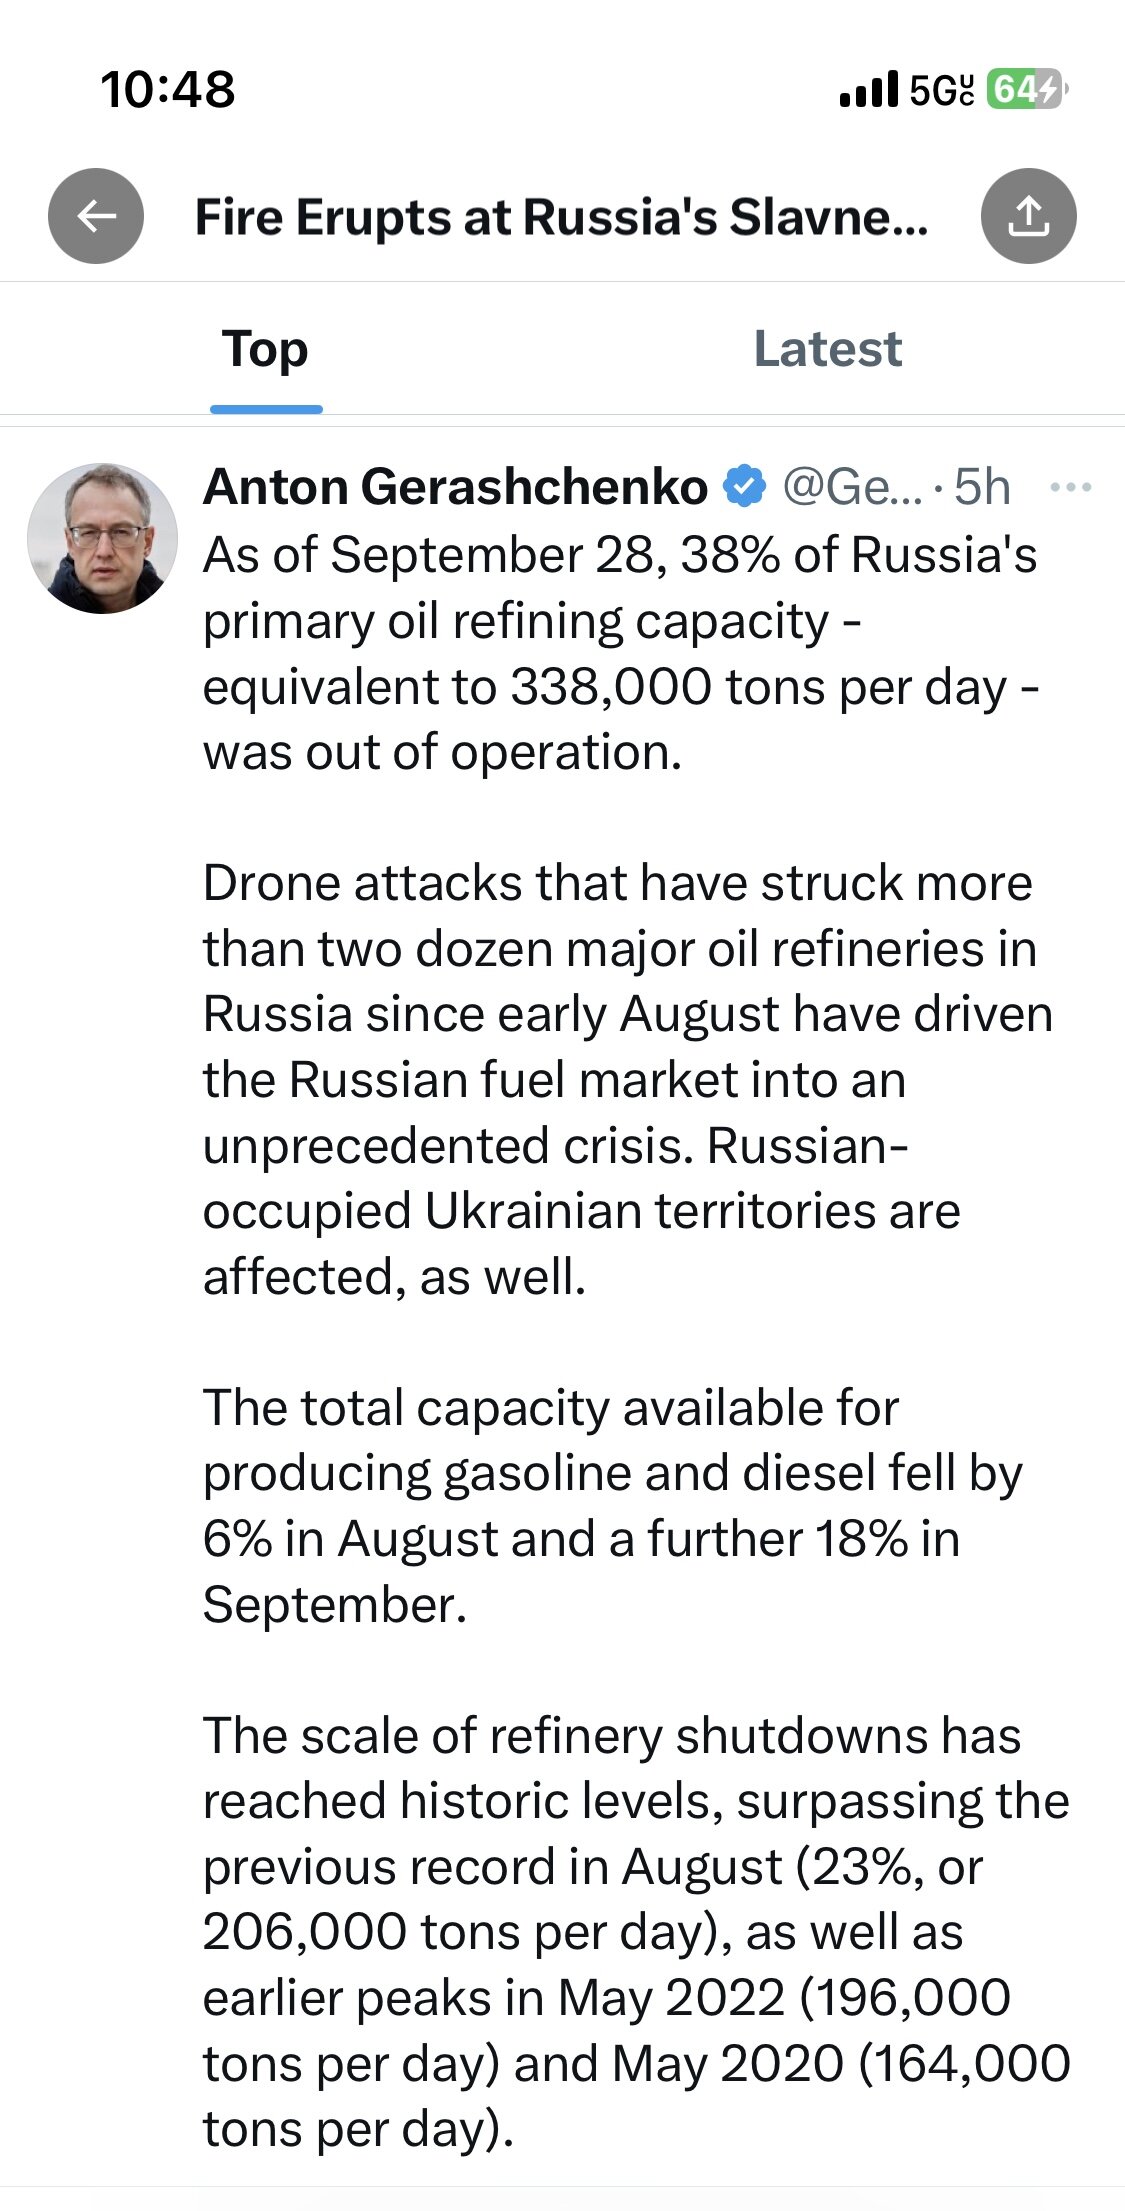This screenshot has width=1125, height=2211.
Task: Open the post starting 'As of September 28'
Action: [x=620, y=652]
